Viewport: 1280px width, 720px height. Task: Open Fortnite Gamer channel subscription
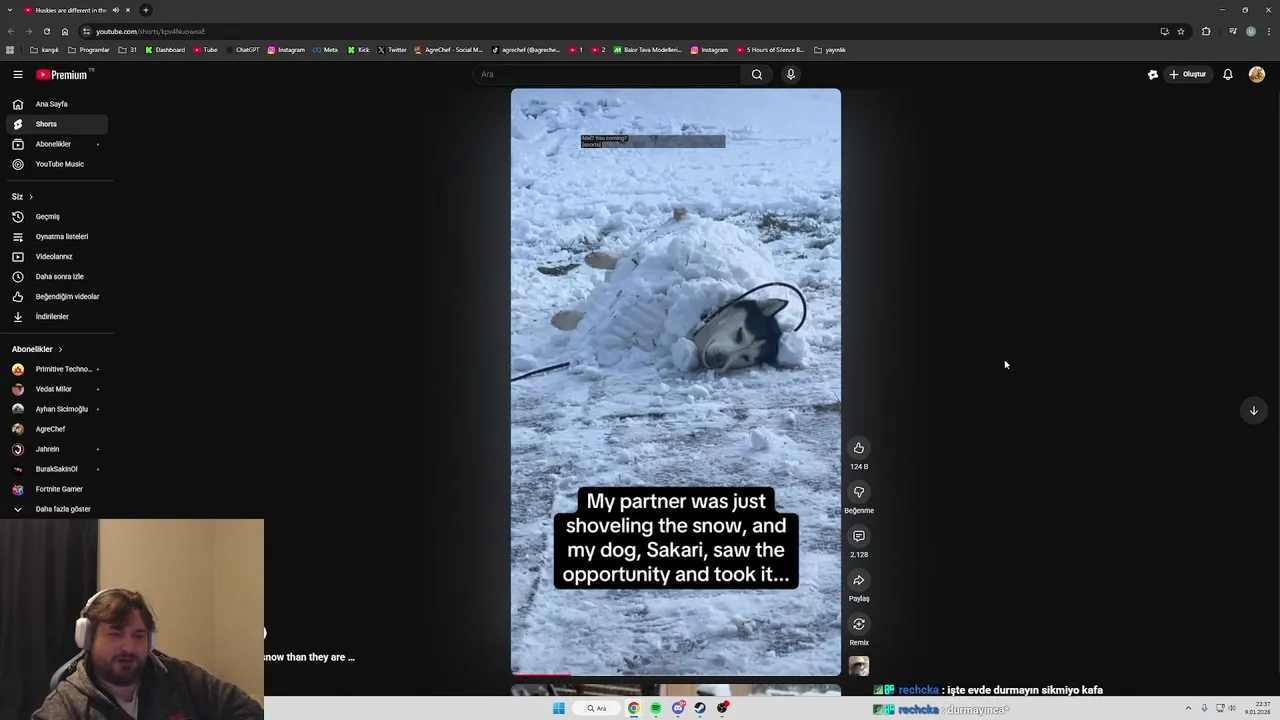[x=56, y=489]
